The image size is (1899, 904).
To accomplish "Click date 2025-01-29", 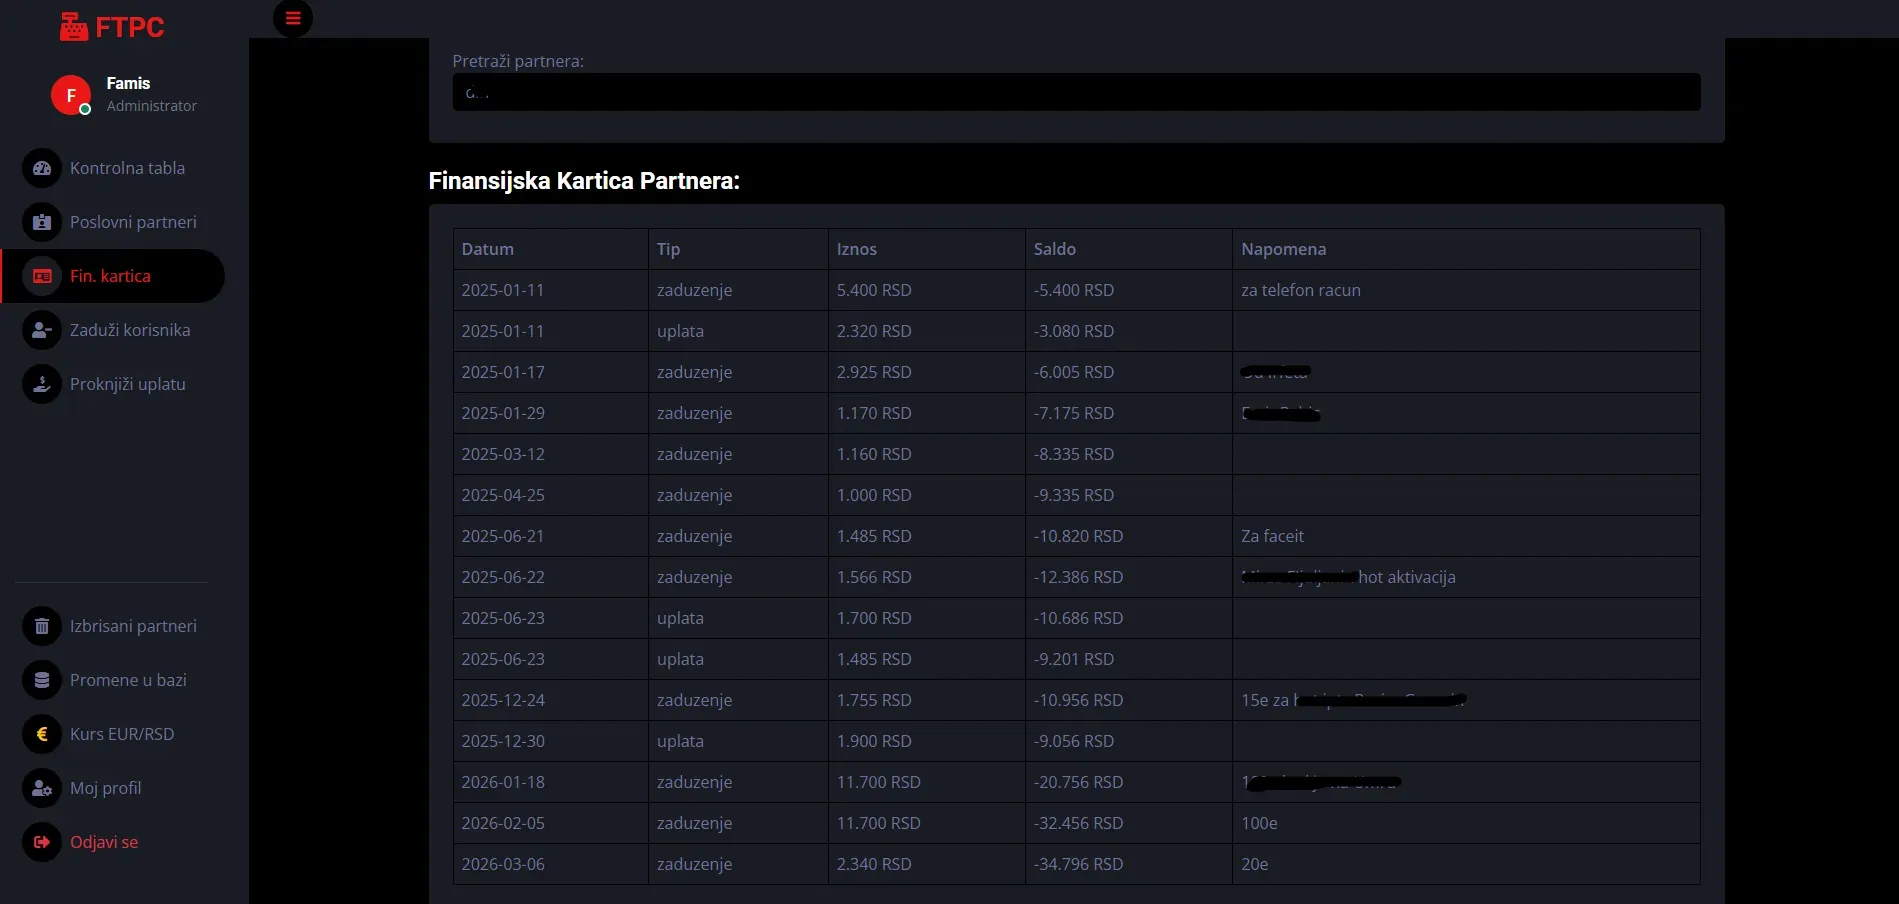I will 503,413.
